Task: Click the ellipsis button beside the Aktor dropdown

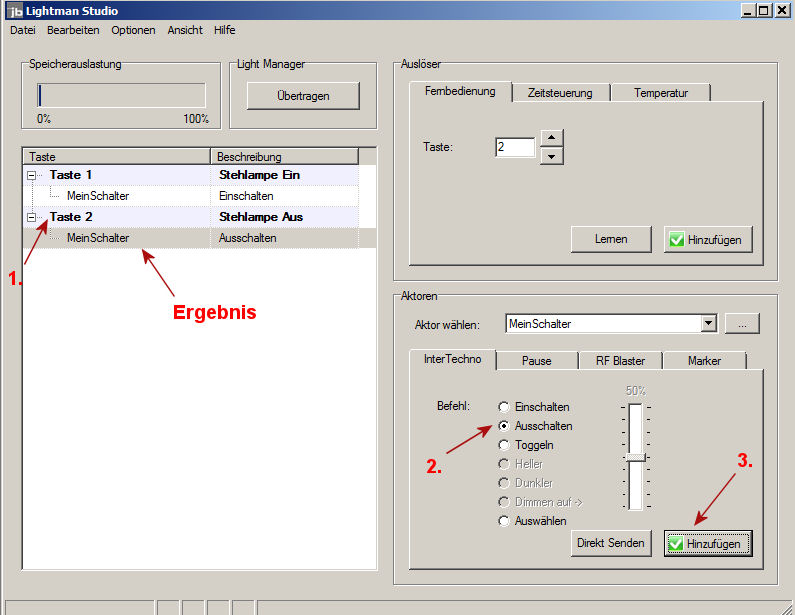Action: pyautogui.click(x=742, y=324)
